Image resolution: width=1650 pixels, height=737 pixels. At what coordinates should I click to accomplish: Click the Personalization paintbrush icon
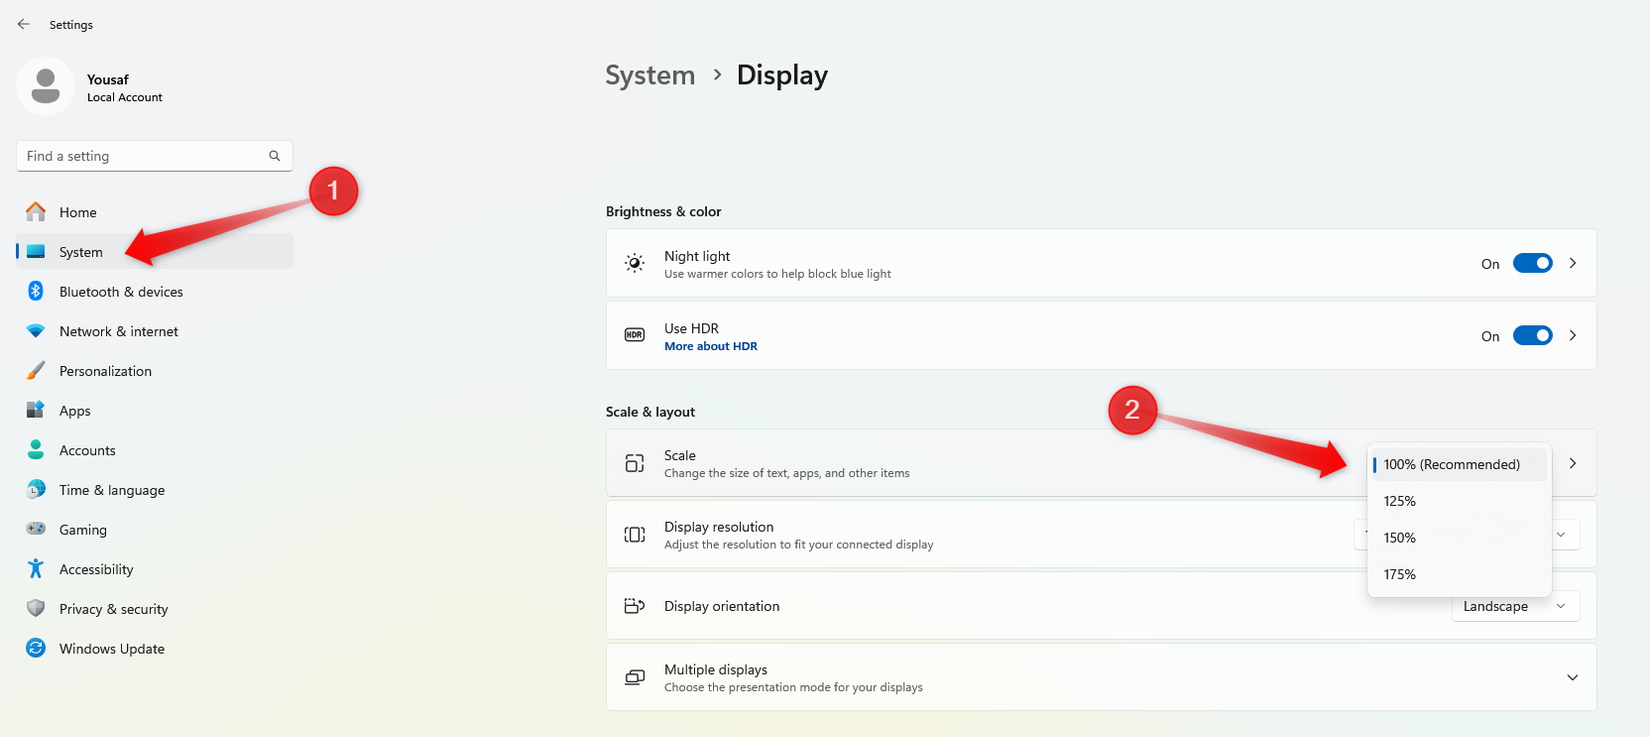36,371
